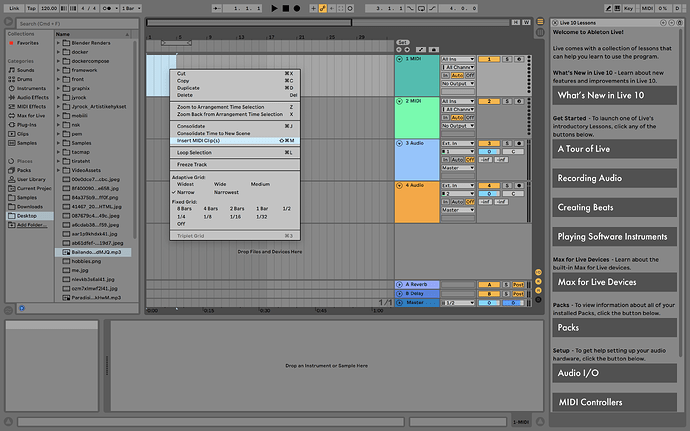Expand Blender Renders folder
This screenshot has width=690, height=431.
tap(58, 43)
